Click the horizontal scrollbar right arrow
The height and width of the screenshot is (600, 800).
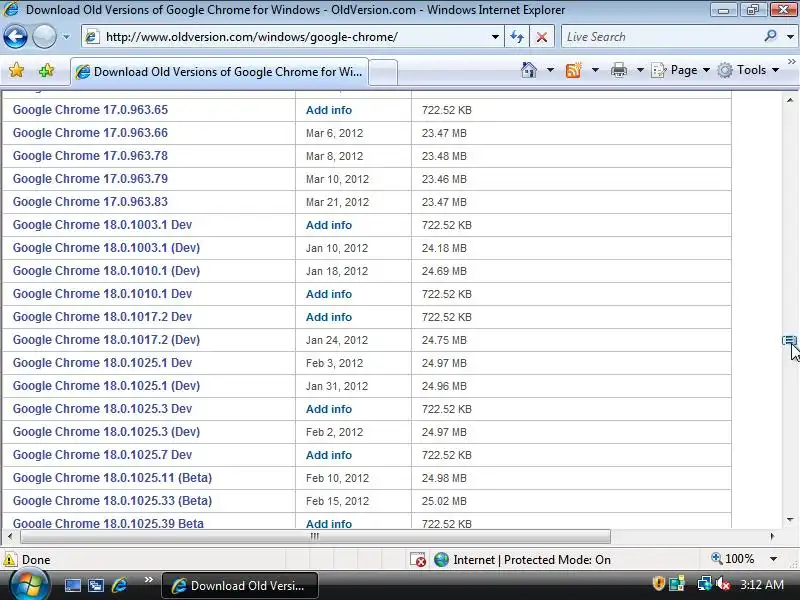click(x=772, y=536)
